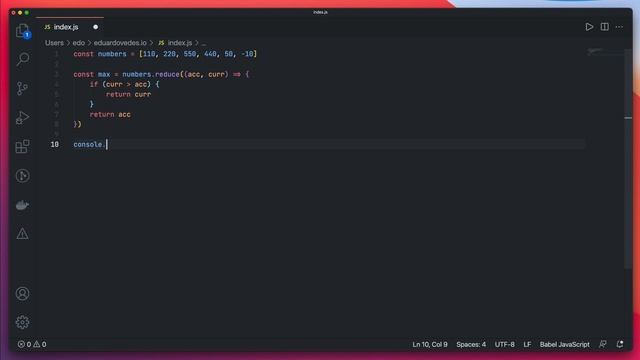This screenshot has width=640, height=360.
Task: Run the code with the play button
Action: tap(589, 27)
